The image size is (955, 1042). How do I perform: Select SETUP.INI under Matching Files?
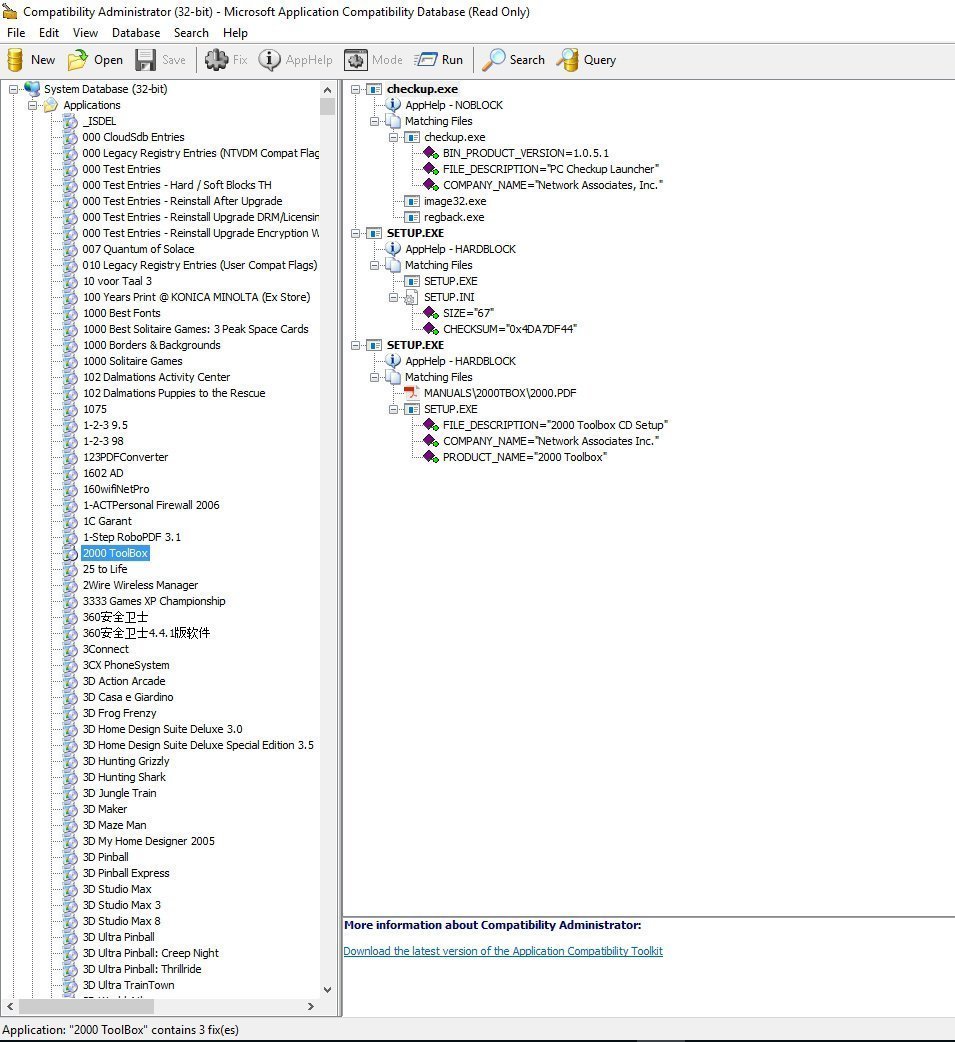point(448,297)
